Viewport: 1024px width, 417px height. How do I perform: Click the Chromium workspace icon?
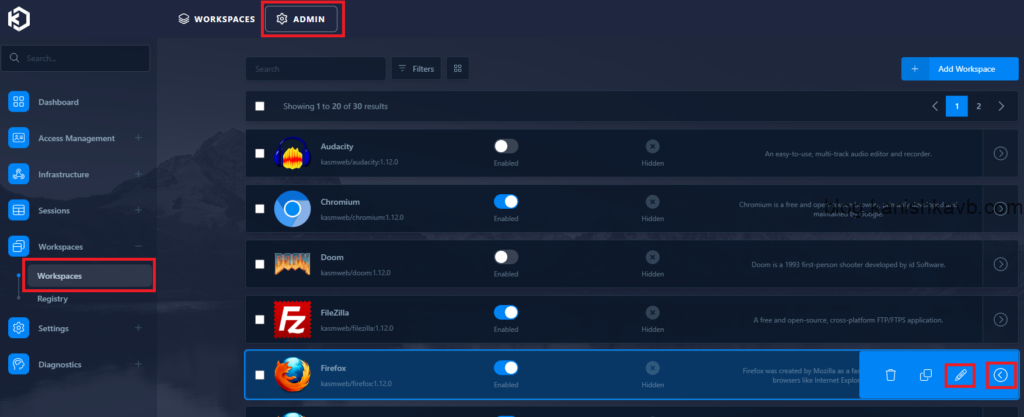coord(292,209)
